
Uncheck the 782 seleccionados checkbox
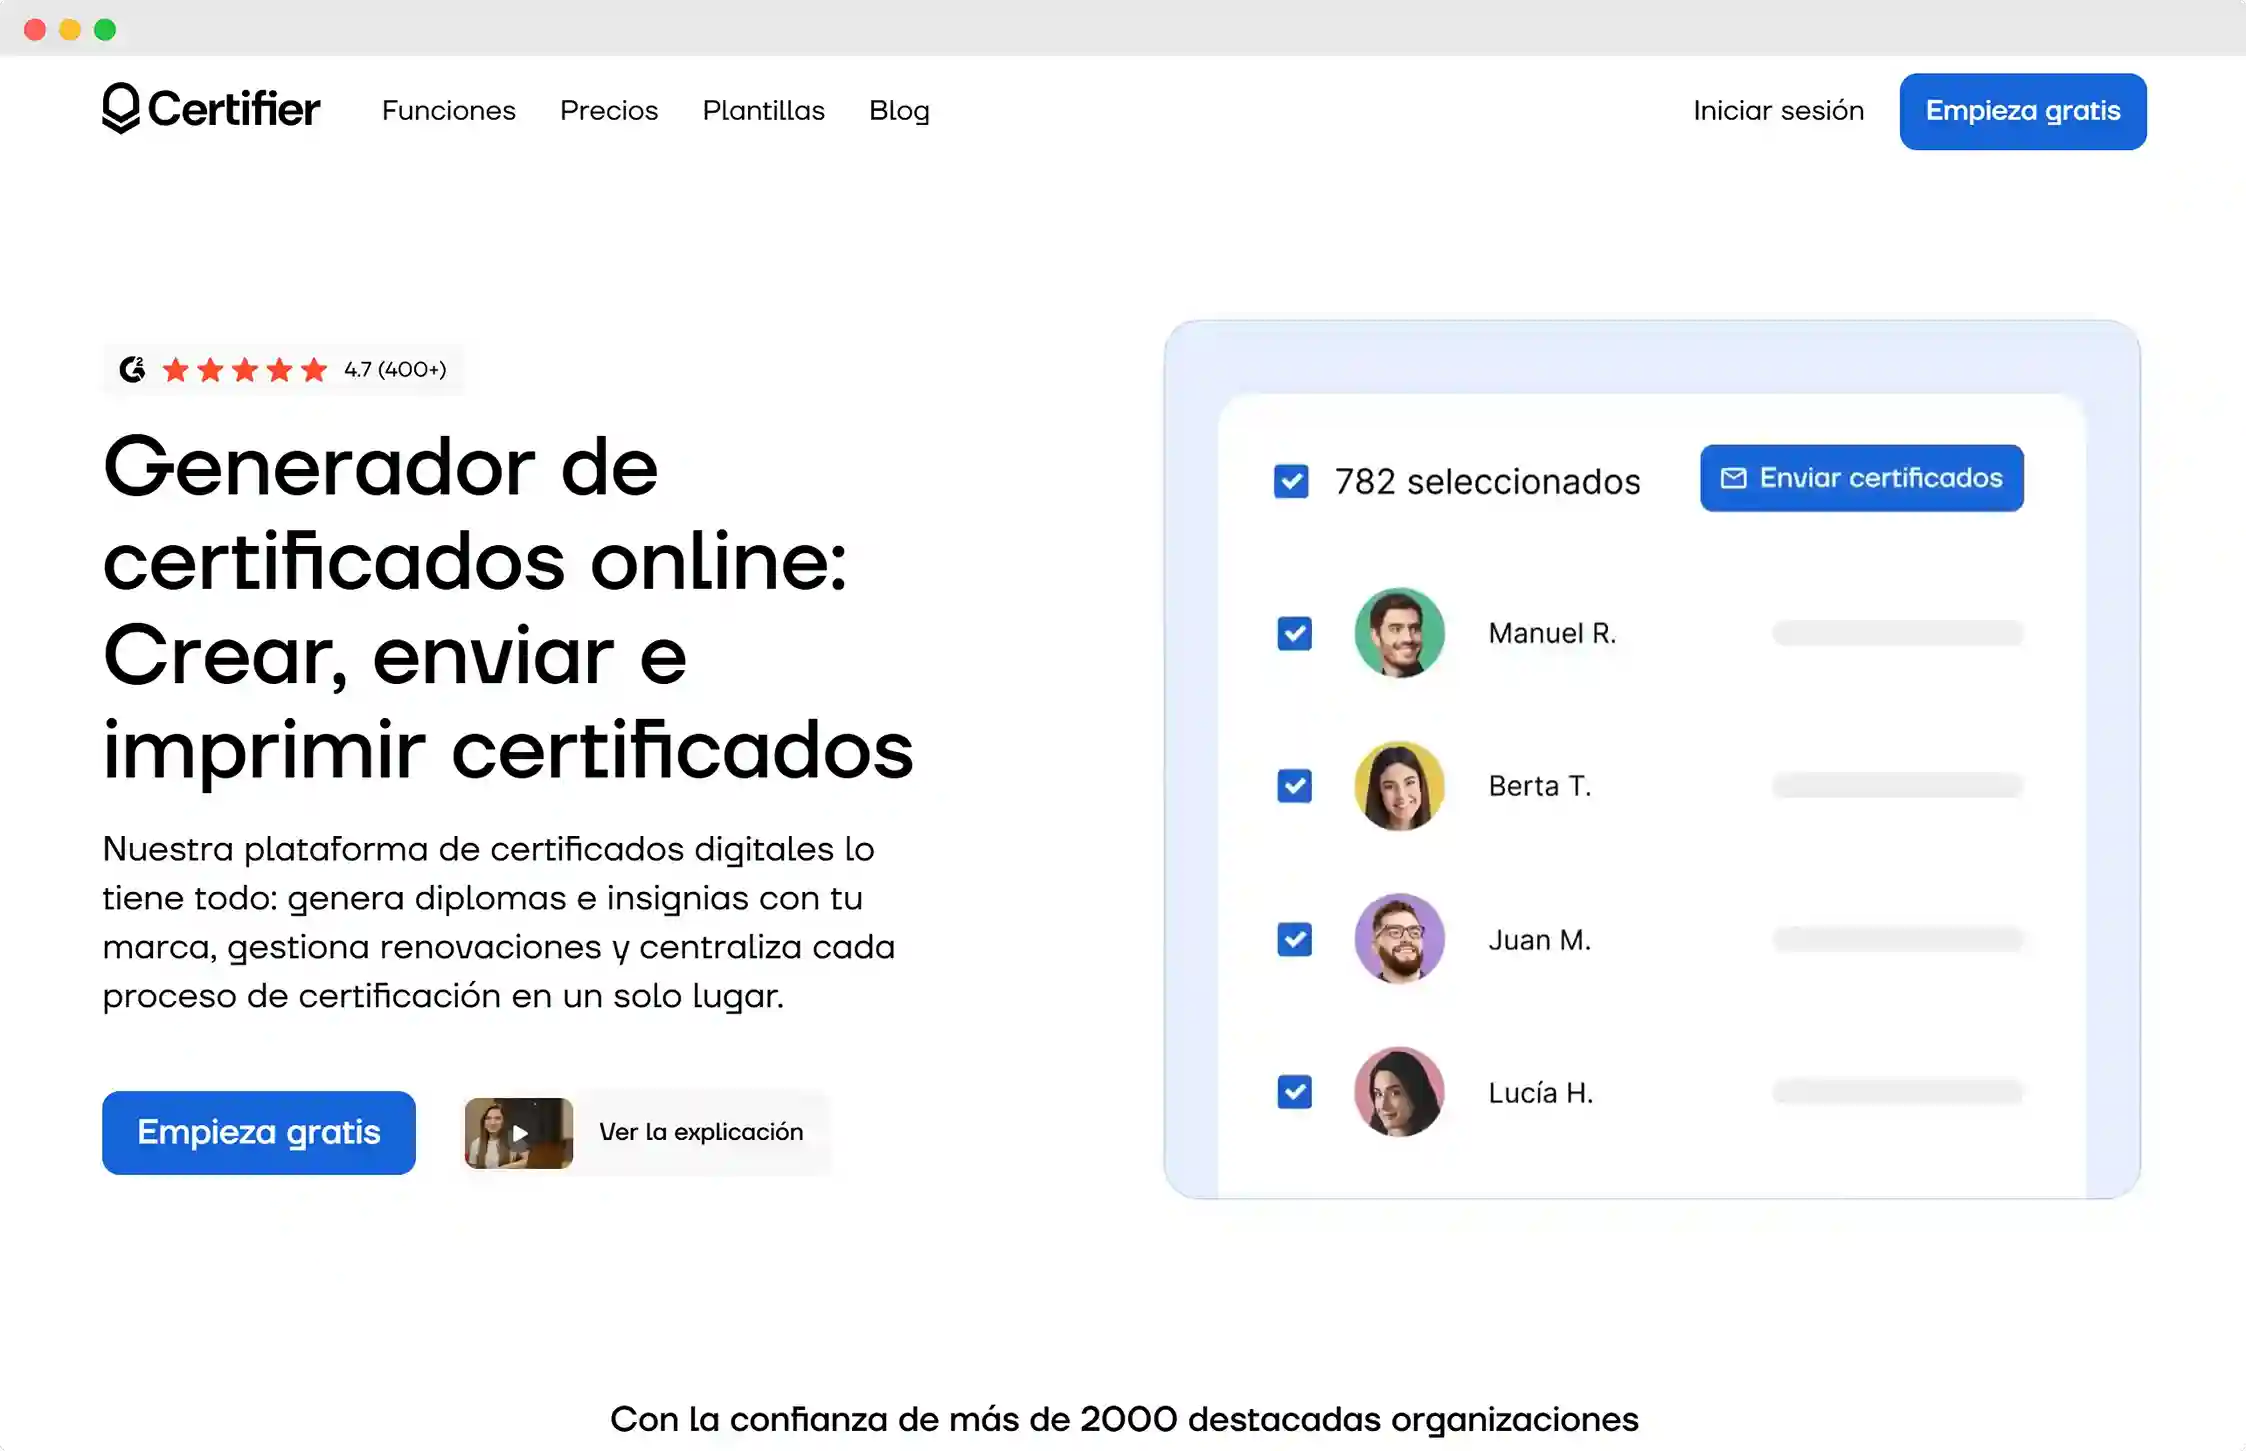(x=1291, y=481)
